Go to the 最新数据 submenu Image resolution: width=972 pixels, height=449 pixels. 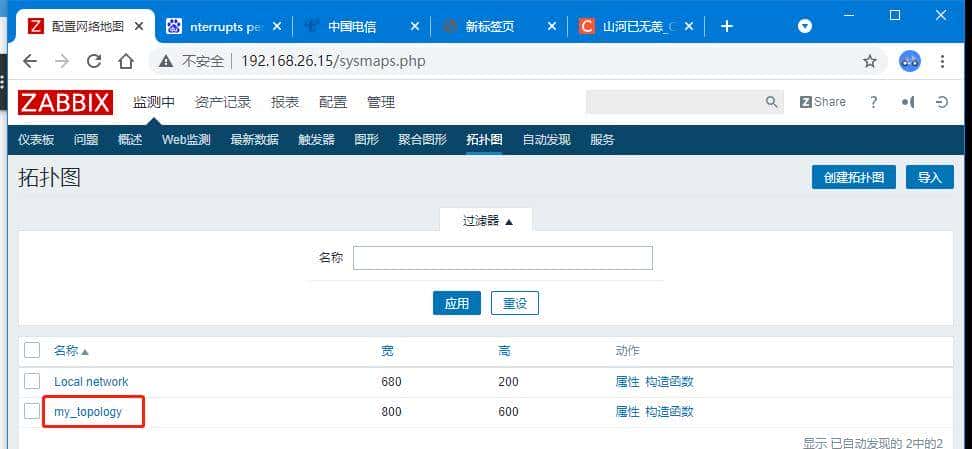[x=254, y=140]
